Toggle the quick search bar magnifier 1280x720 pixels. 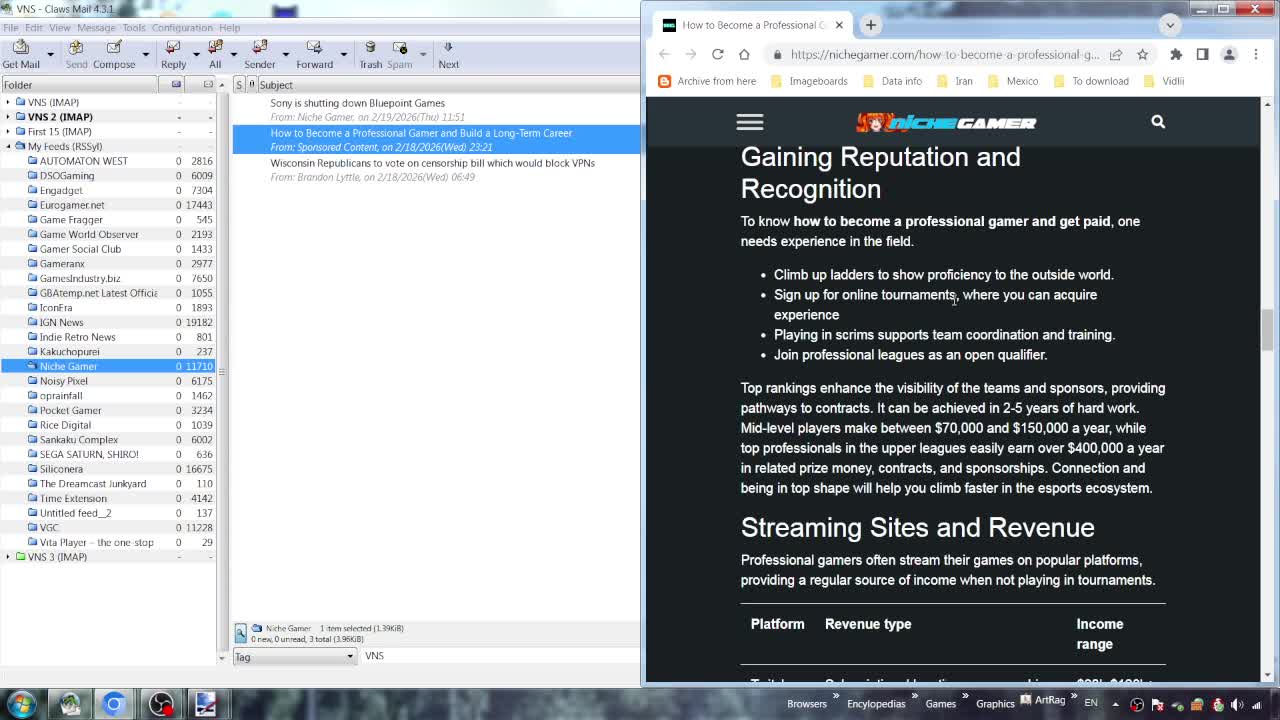tap(241, 633)
